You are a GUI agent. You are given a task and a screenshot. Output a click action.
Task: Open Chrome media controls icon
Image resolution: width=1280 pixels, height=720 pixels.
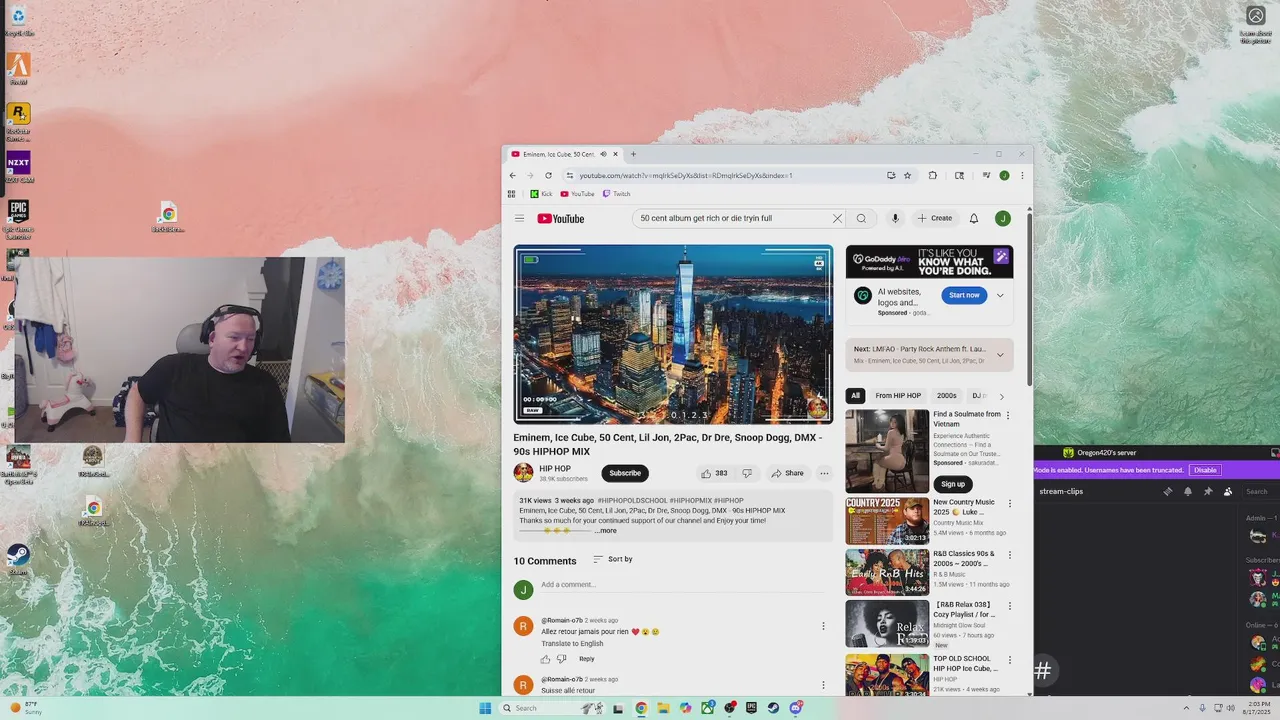tap(986, 175)
